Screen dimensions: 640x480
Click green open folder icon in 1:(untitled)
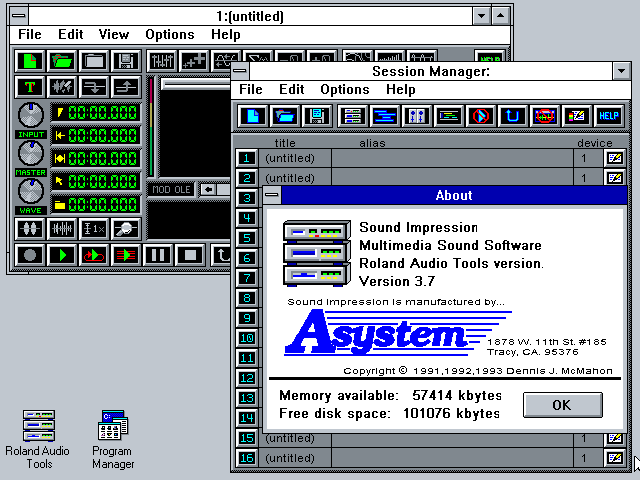[x=62, y=61]
